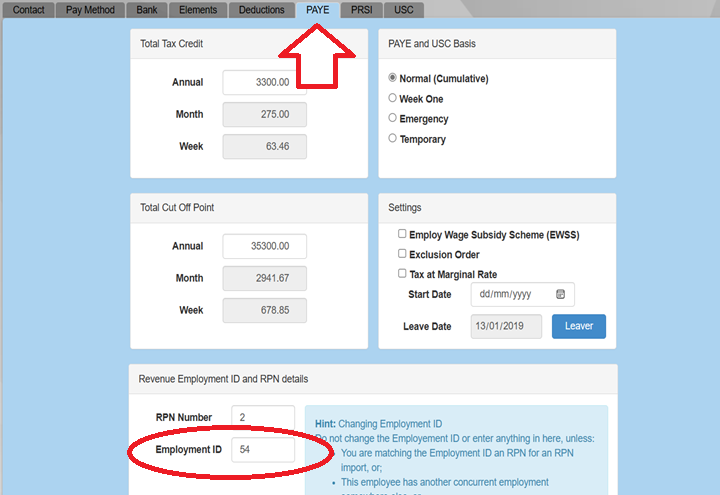Open the PRSI tab

click(361, 10)
